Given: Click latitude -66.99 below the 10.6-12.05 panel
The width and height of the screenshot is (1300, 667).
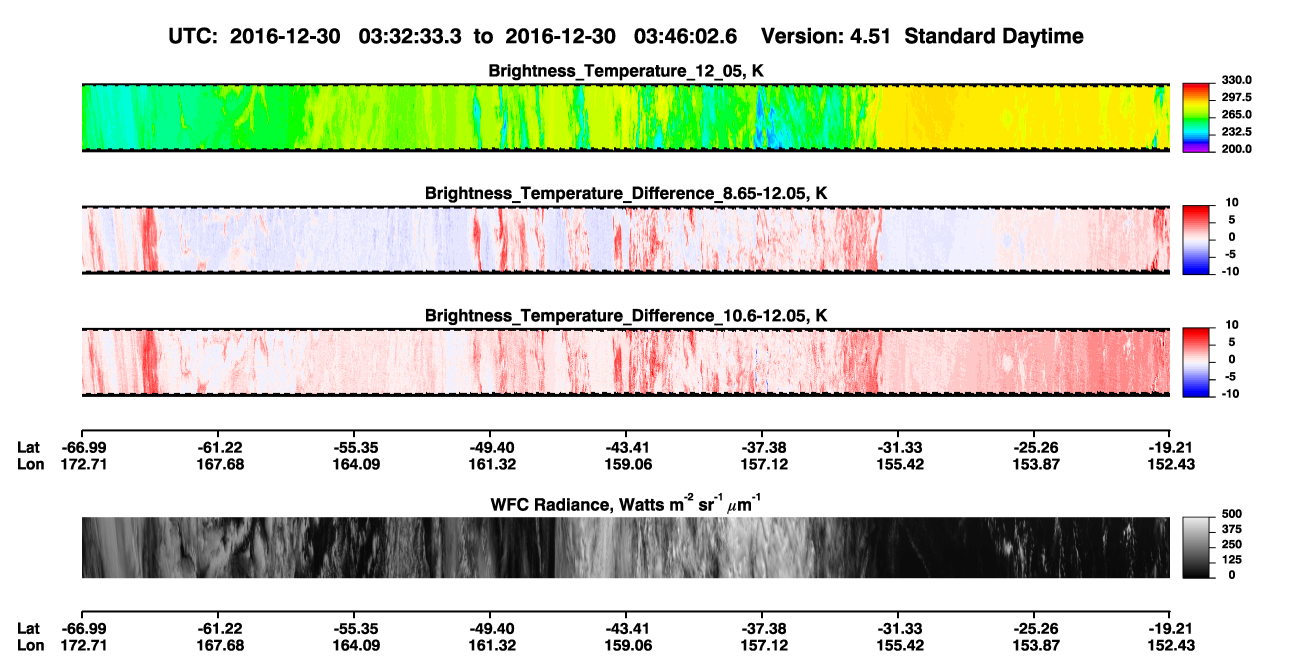Looking at the screenshot, I should pyautogui.click(x=82, y=447).
